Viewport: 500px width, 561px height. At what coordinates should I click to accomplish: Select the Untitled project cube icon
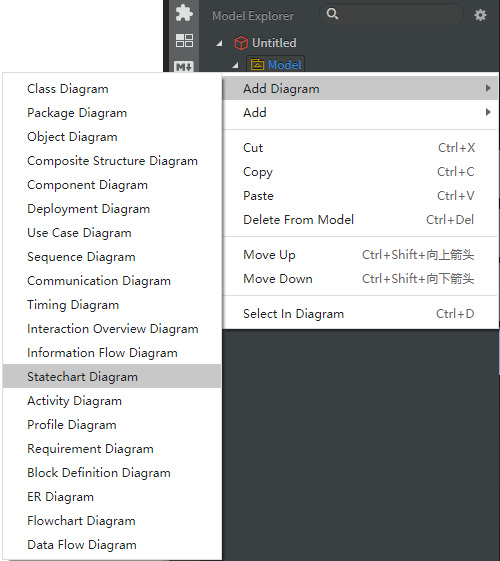pos(241,43)
